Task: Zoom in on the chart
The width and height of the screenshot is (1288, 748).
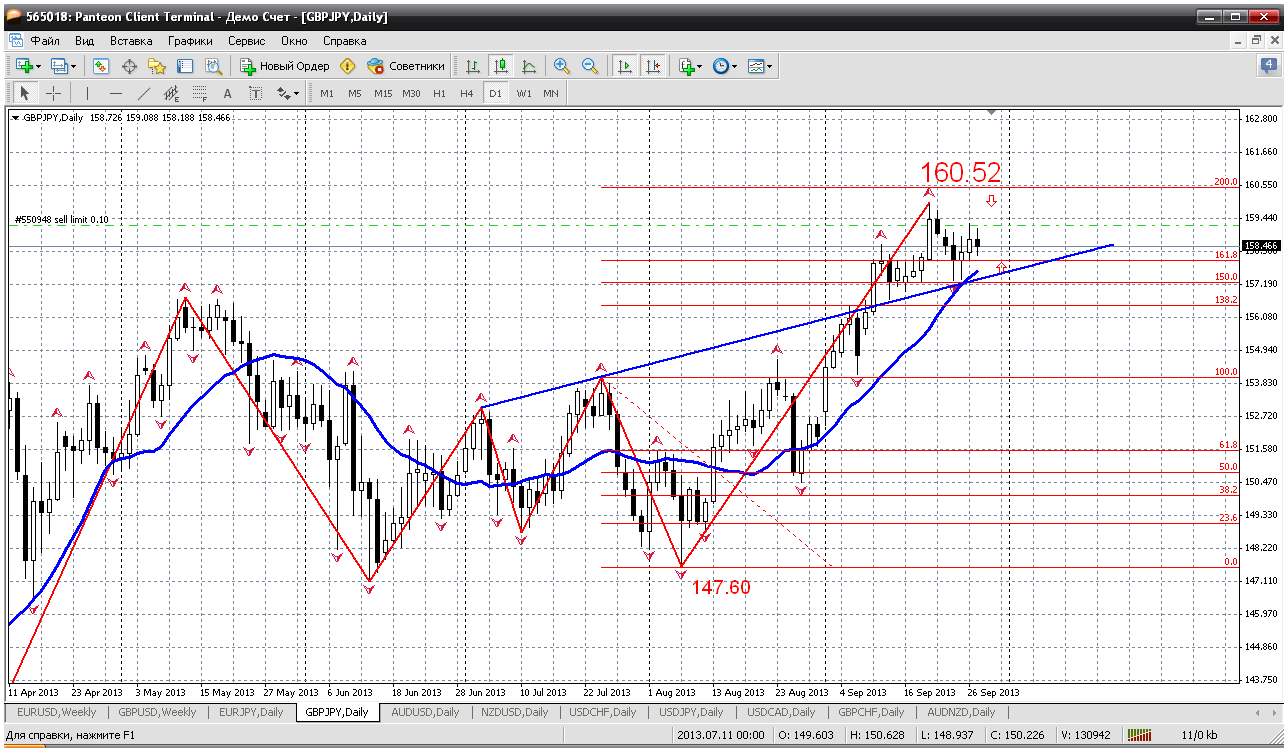Action: click(562, 66)
